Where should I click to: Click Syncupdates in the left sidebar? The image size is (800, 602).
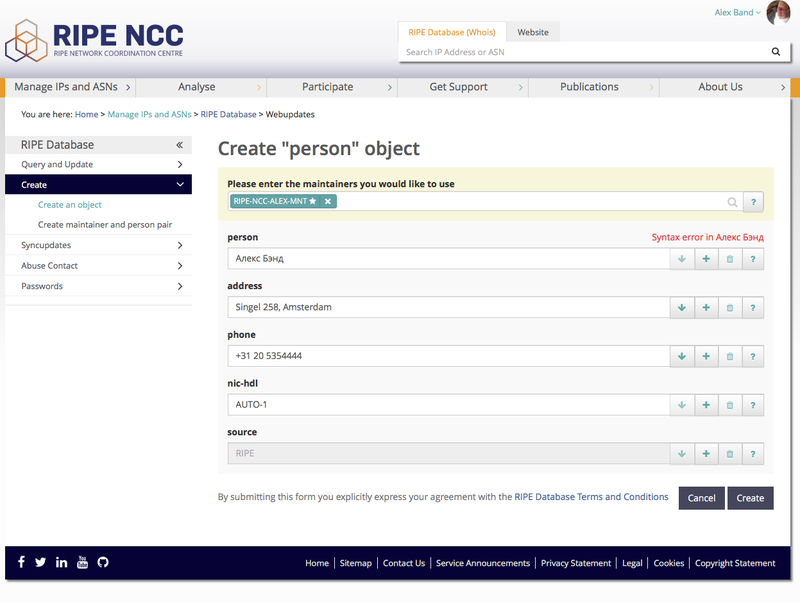tap(44, 245)
